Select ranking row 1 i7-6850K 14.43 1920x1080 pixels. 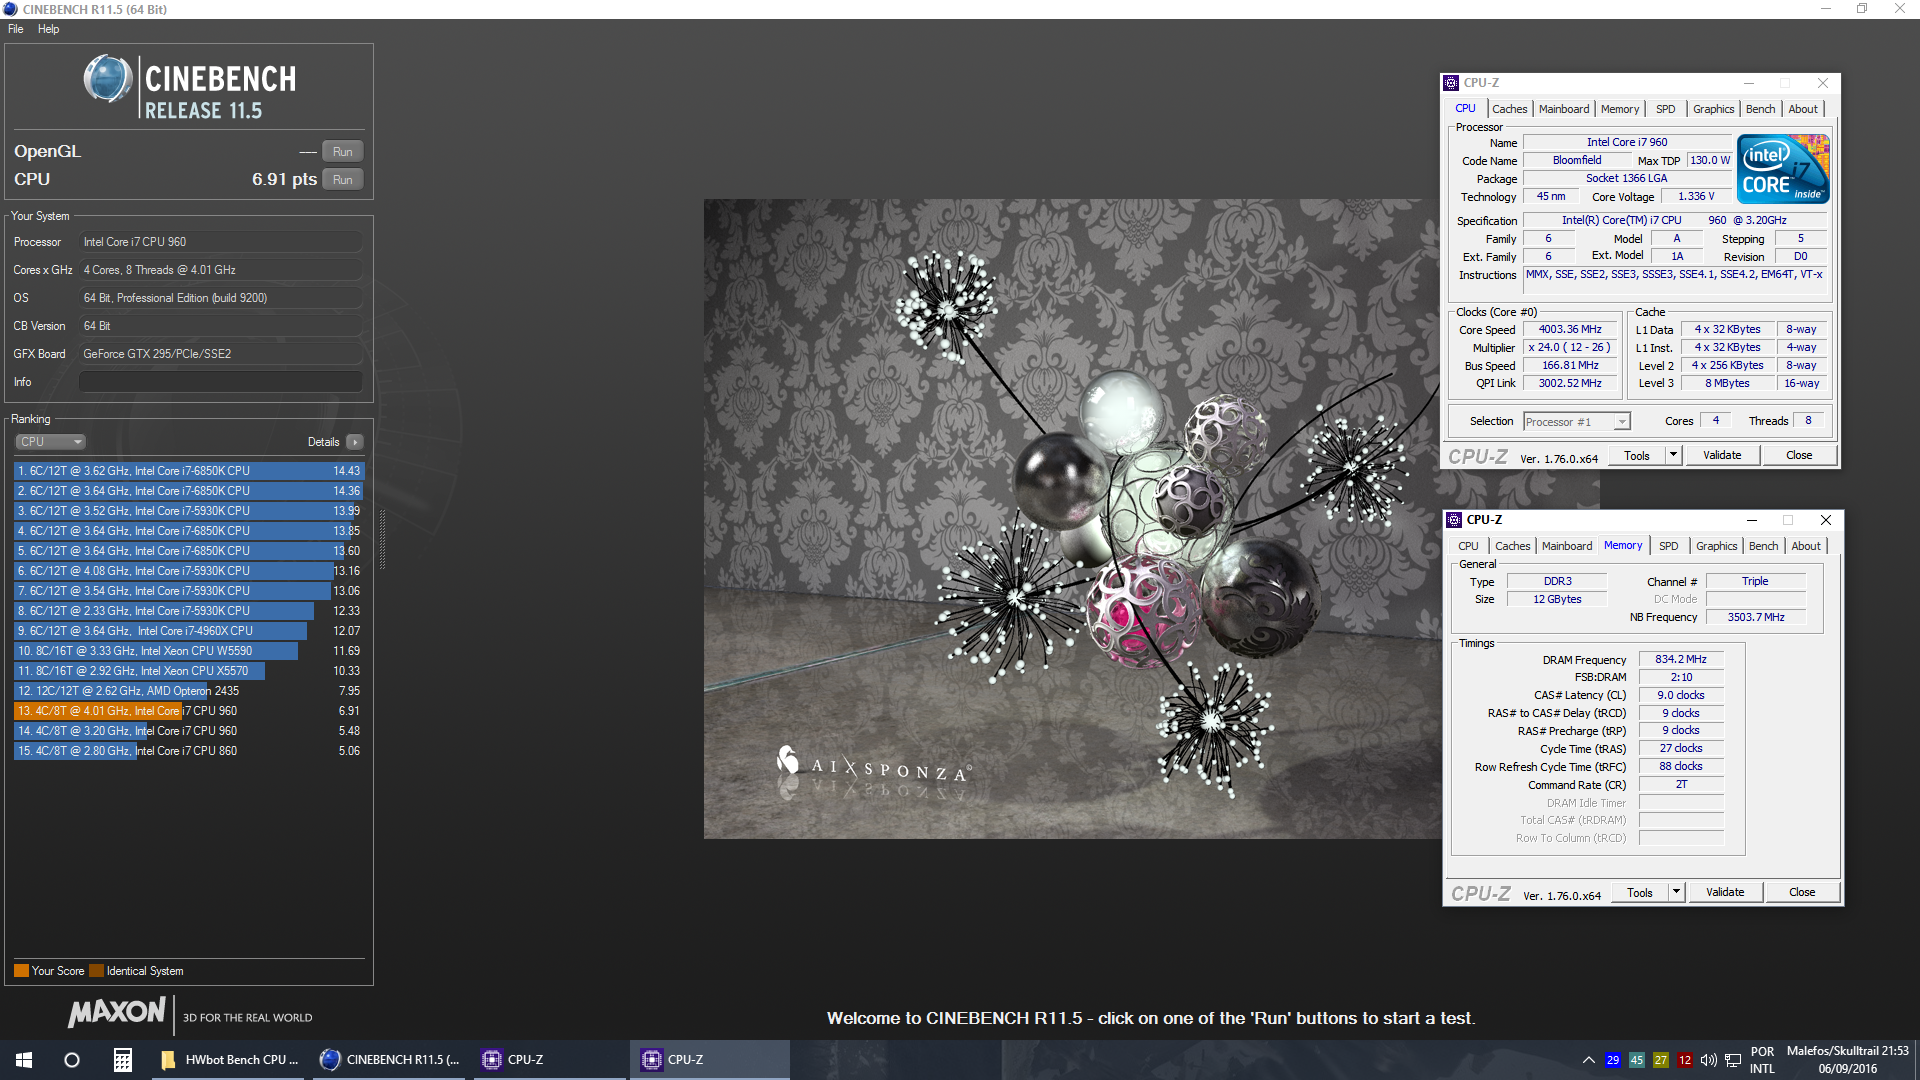189,471
